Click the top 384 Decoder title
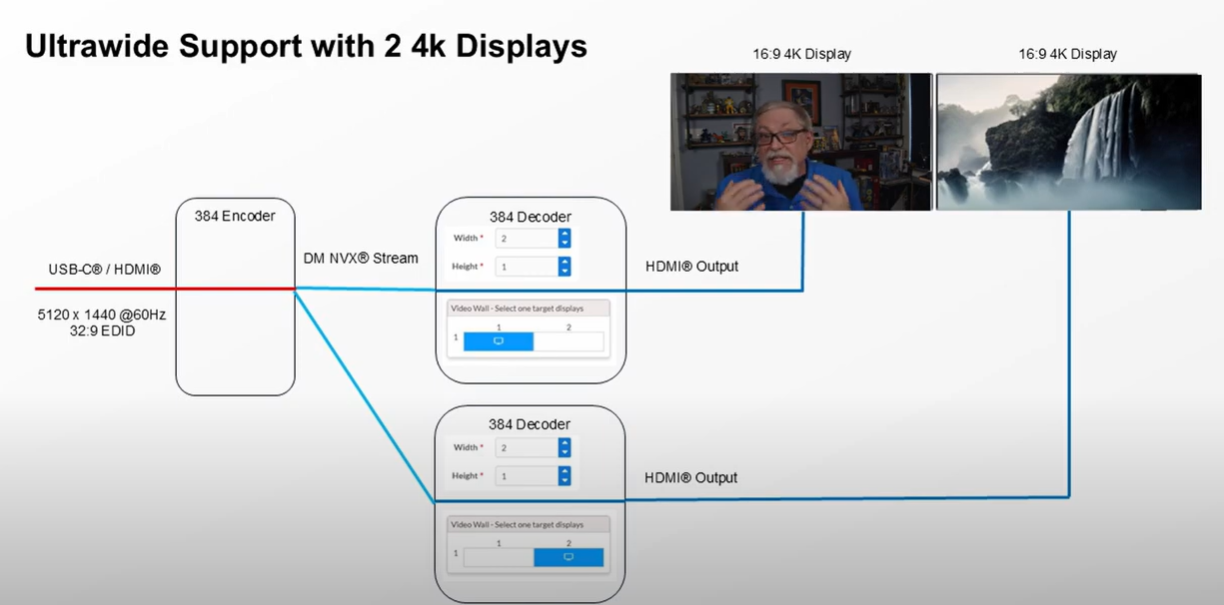 click(x=530, y=216)
